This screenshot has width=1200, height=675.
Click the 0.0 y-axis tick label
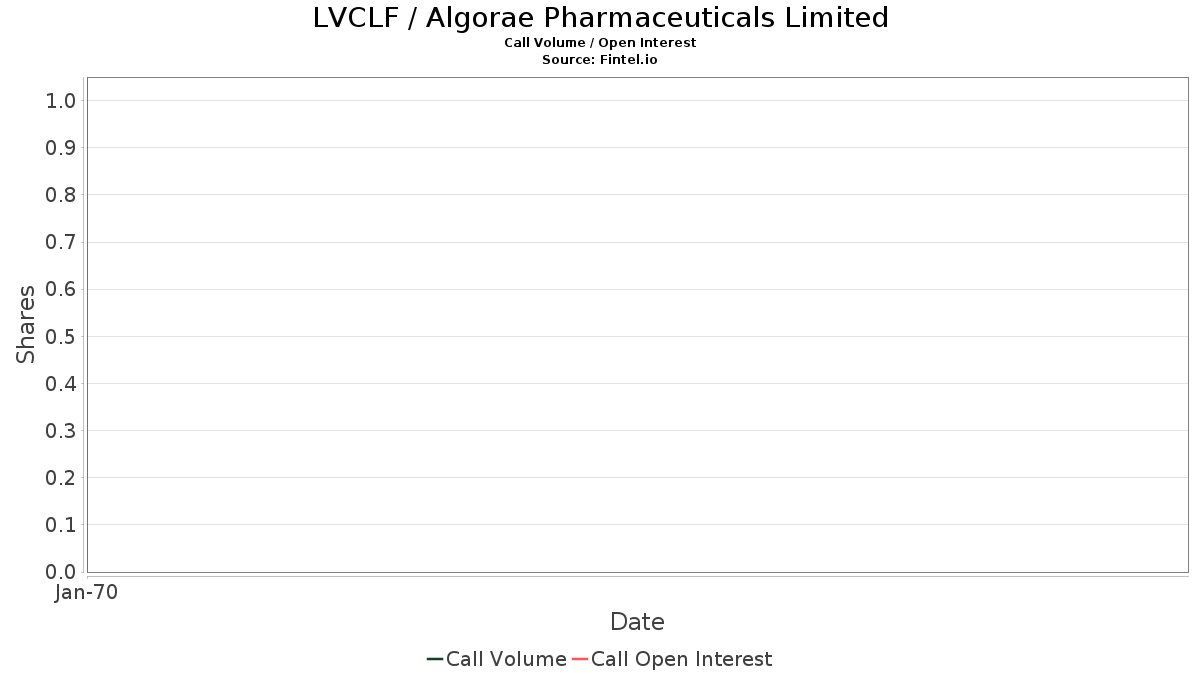pyautogui.click(x=61, y=571)
